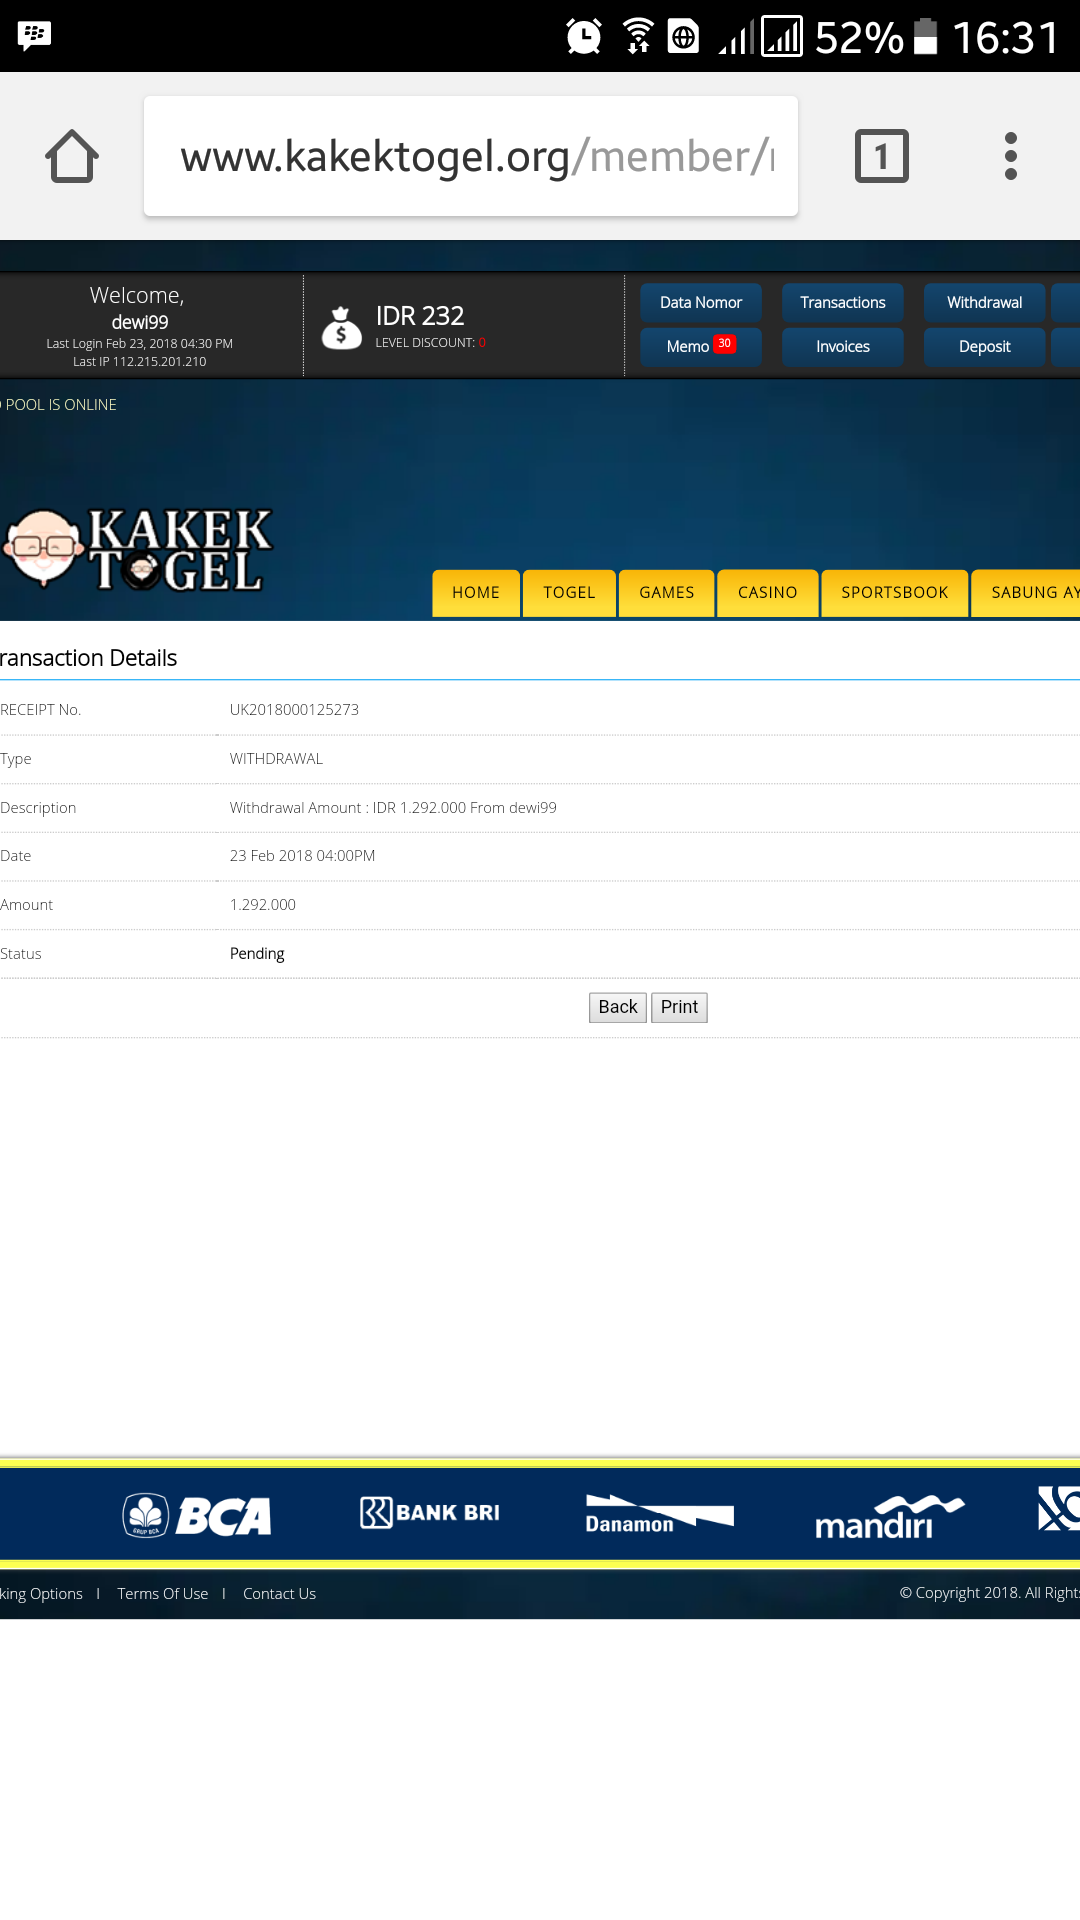1080x1920 pixels.
Task: Open Memo with 30 unread badge
Action: click(700, 347)
